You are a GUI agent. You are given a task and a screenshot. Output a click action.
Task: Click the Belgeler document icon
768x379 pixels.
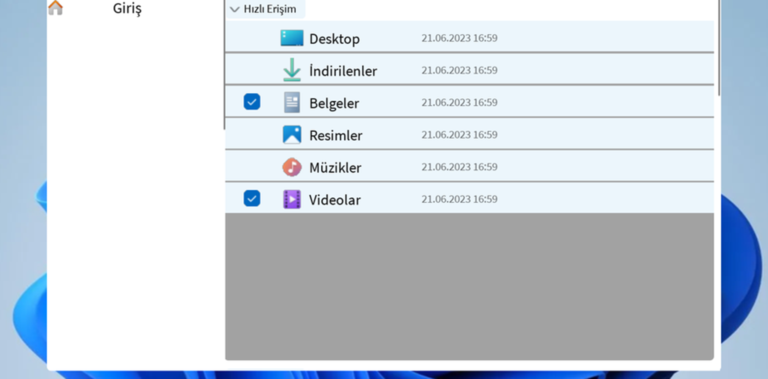(x=292, y=102)
